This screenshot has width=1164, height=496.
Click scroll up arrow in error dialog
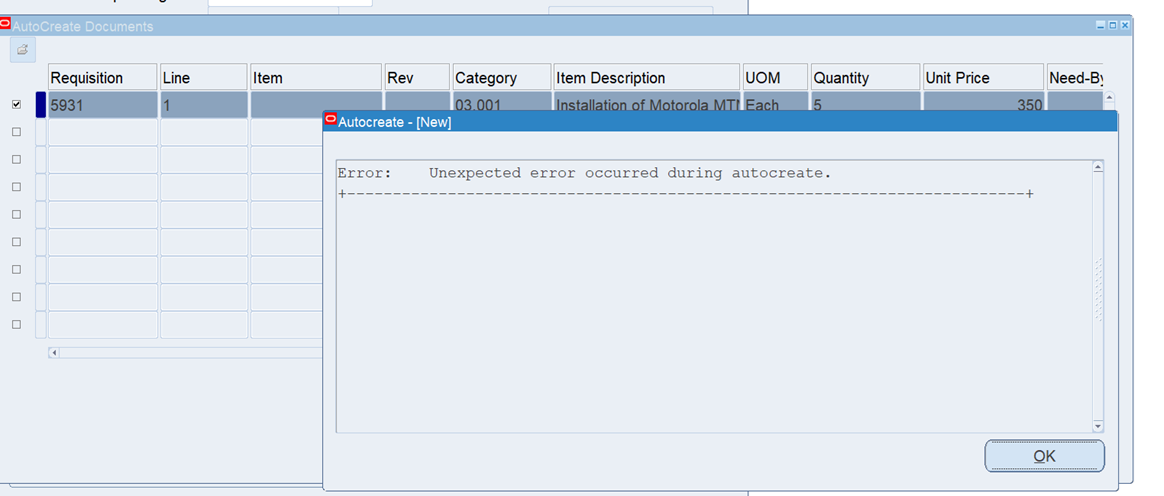(x=1098, y=167)
